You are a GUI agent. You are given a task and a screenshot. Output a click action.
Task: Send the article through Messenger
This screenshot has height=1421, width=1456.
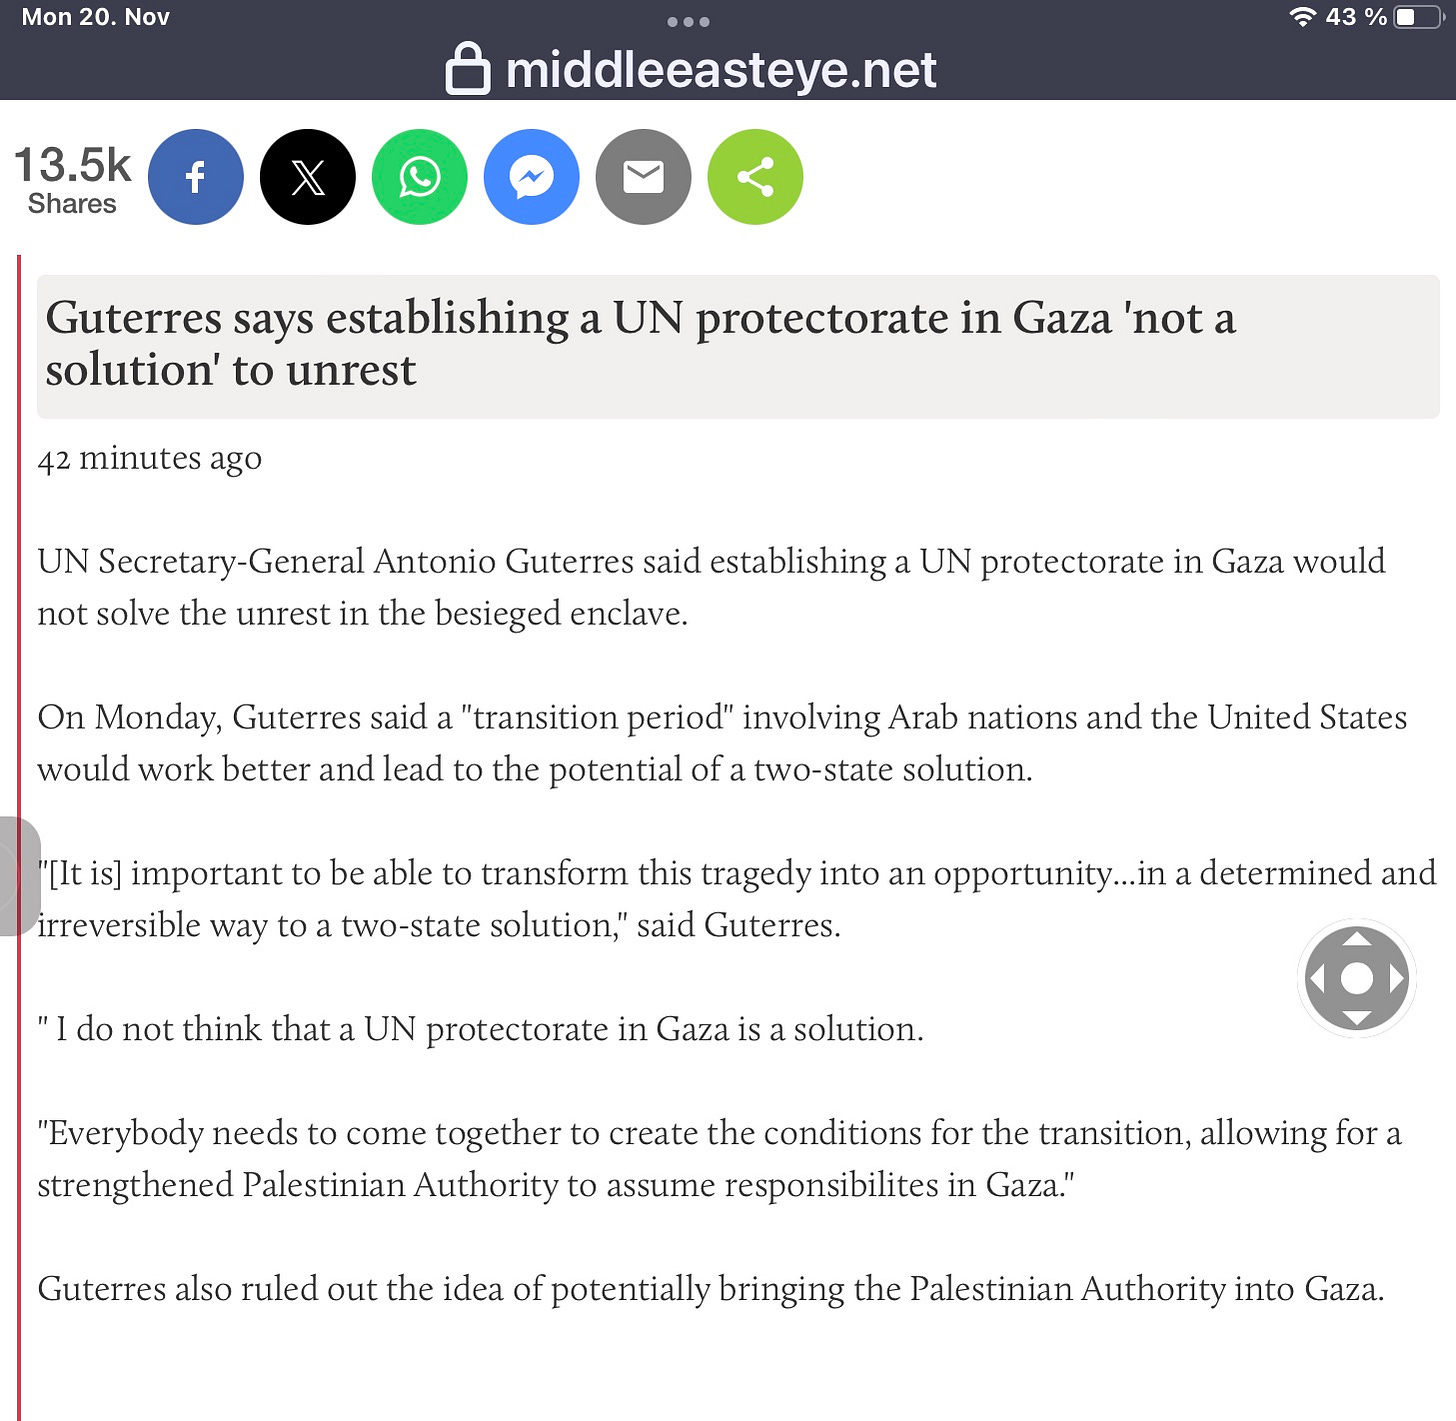click(x=532, y=177)
